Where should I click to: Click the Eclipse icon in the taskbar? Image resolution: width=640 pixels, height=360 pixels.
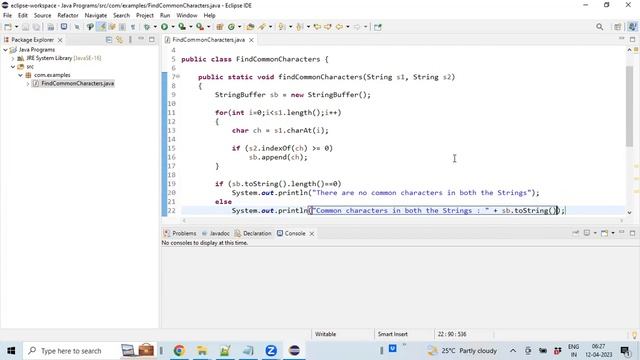pos(294,351)
